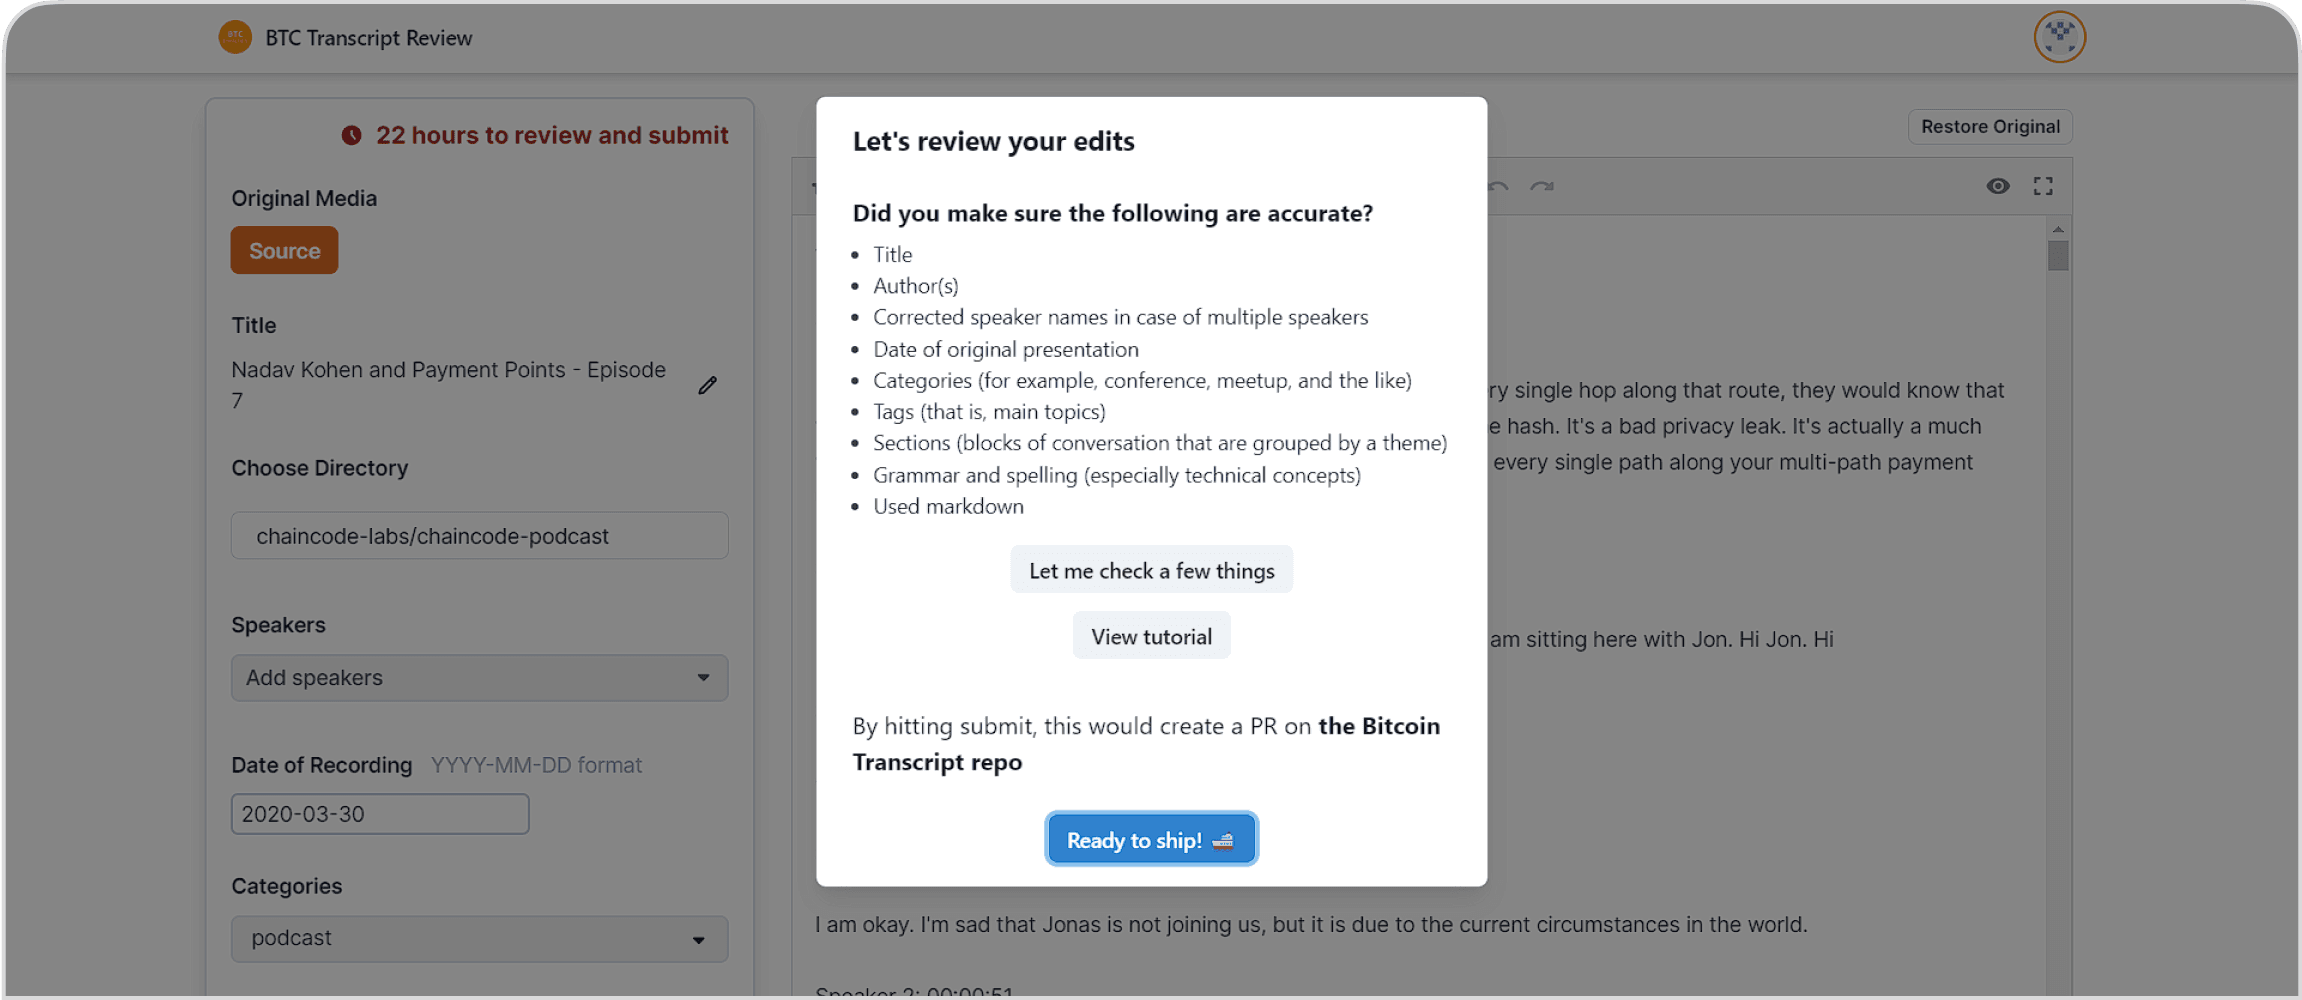Screen dimensions: 2302x1000
Task: Open fullscreen view of the transcript editor
Action: point(2043,186)
